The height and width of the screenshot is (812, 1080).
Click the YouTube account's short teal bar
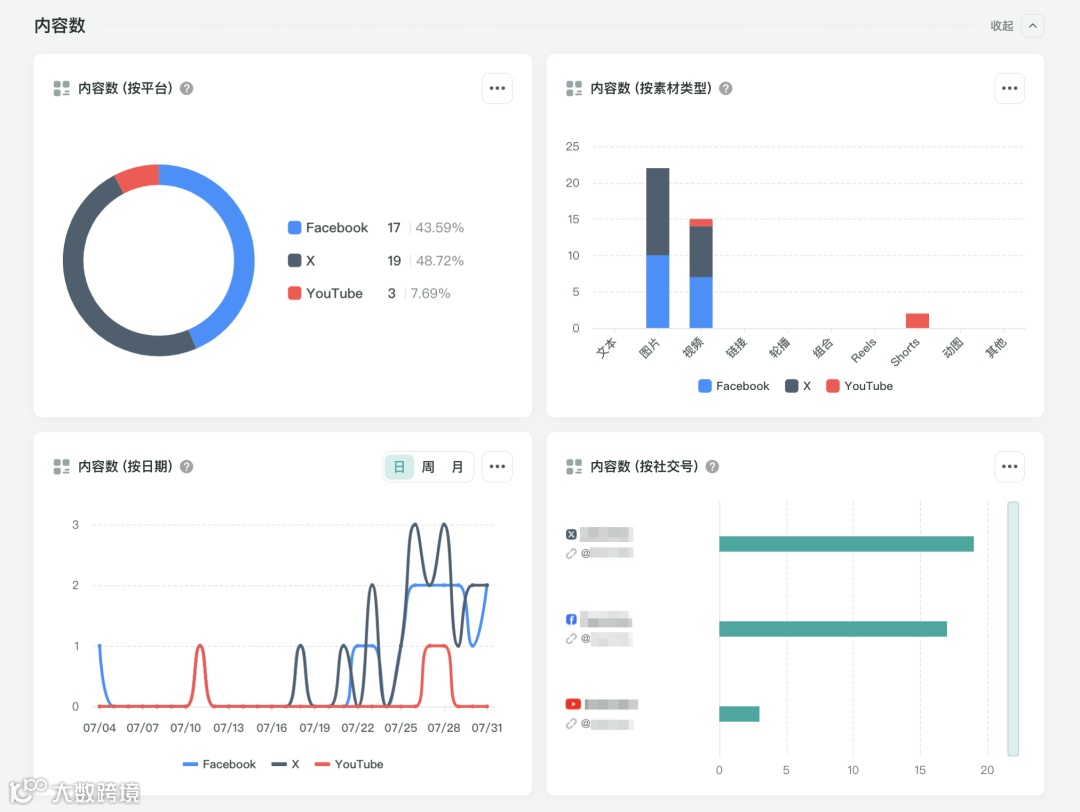click(x=739, y=714)
